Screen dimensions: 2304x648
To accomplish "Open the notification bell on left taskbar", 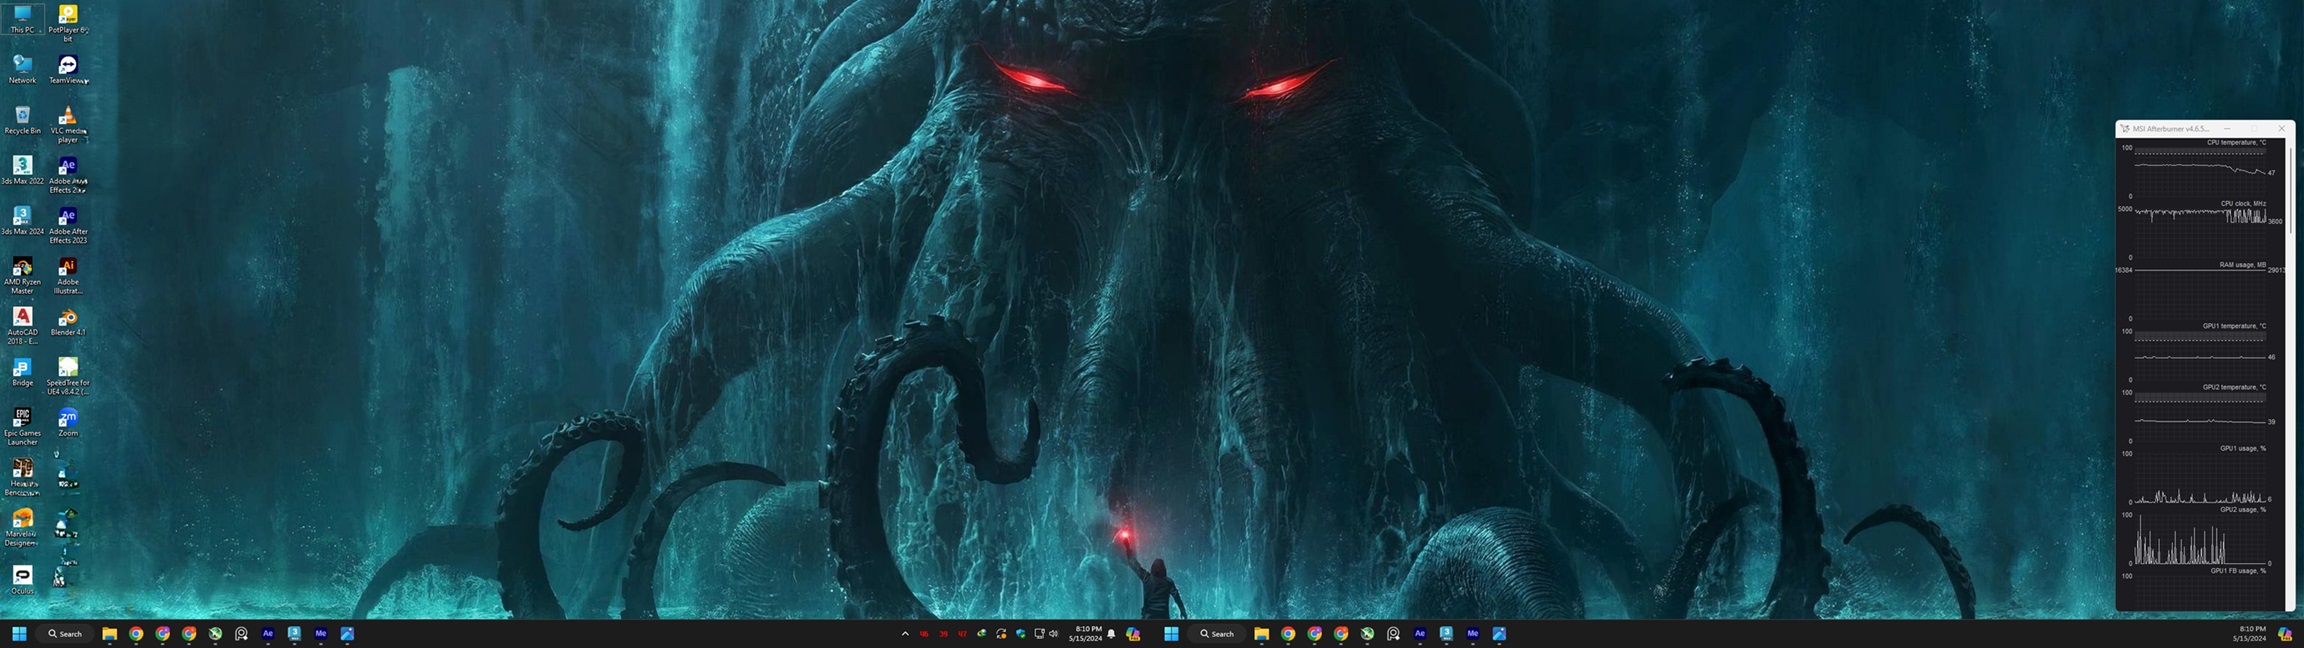I will tap(1111, 634).
